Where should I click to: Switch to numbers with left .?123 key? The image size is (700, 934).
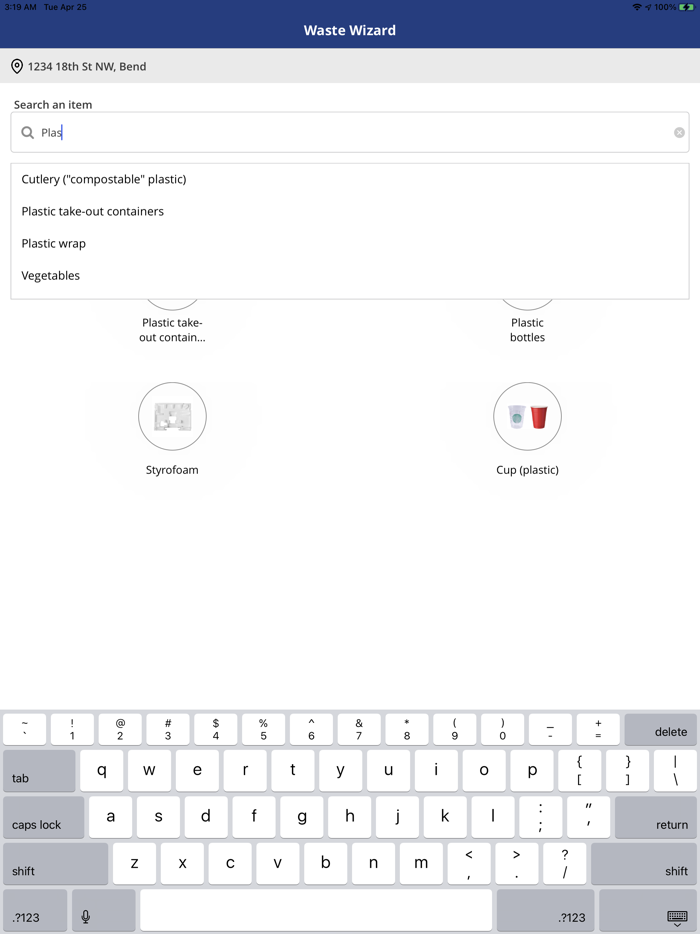(x=35, y=910)
